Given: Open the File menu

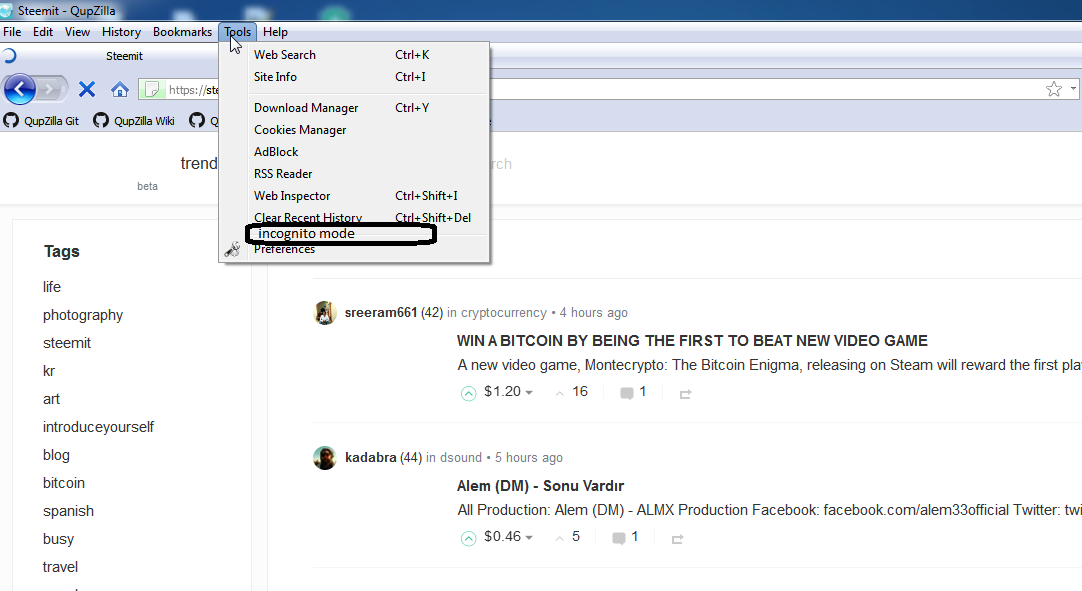Looking at the screenshot, I should pyautogui.click(x=12, y=32).
